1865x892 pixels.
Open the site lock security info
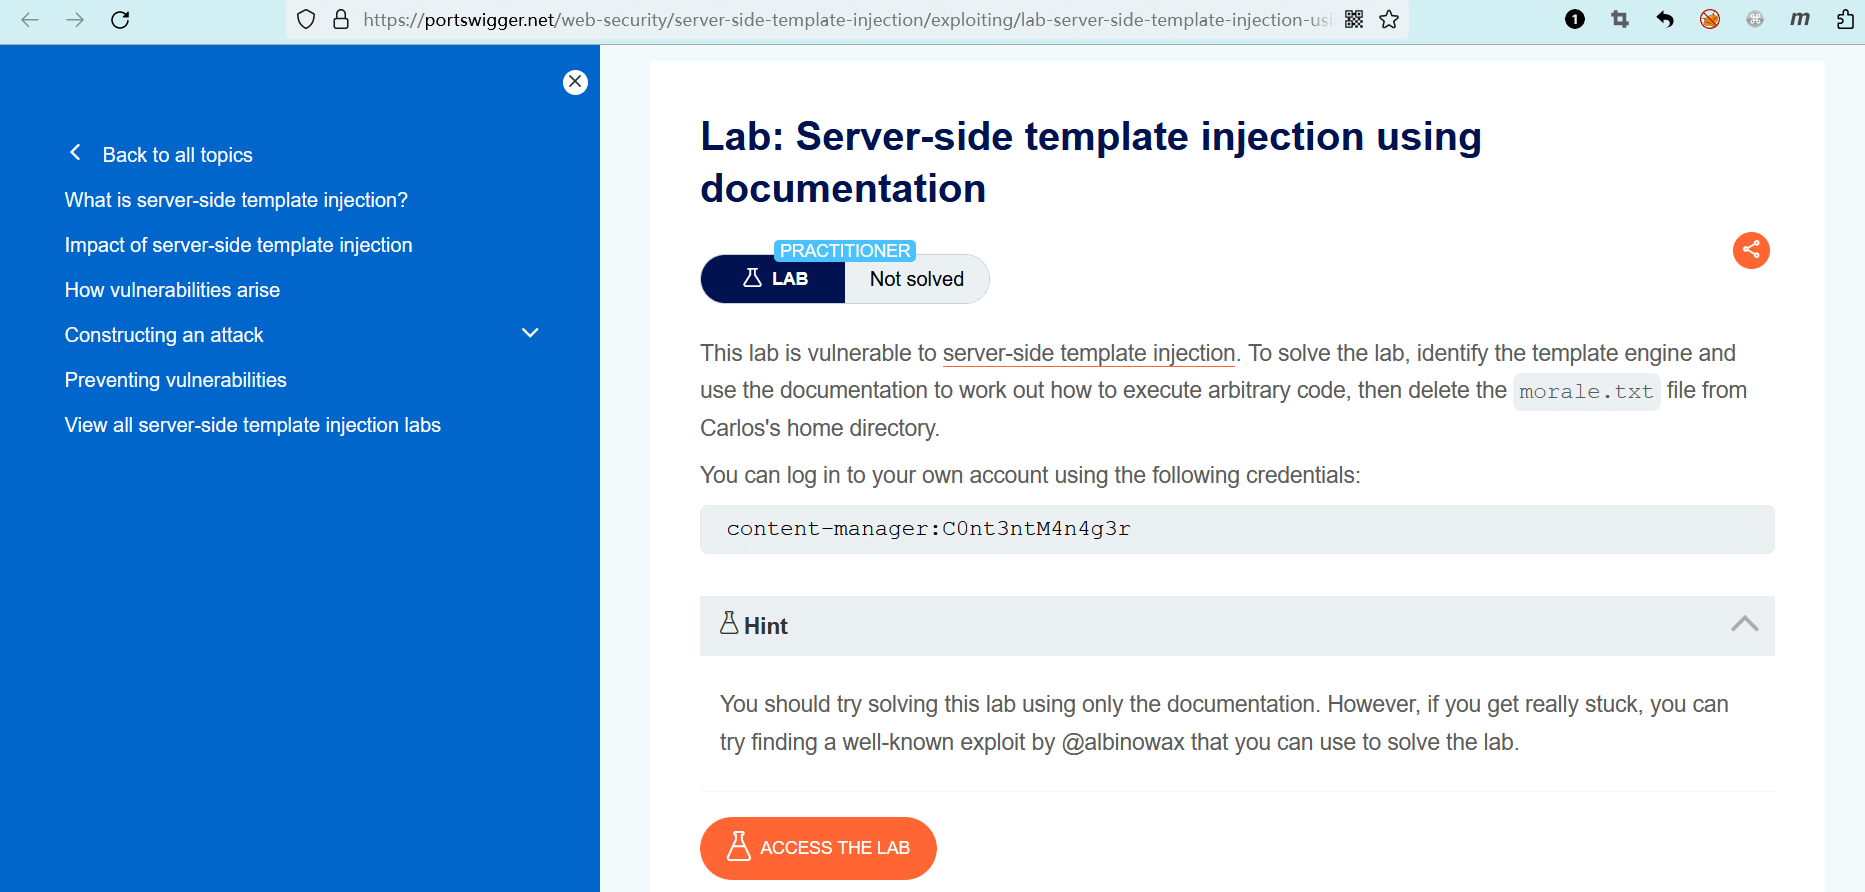[x=341, y=19]
